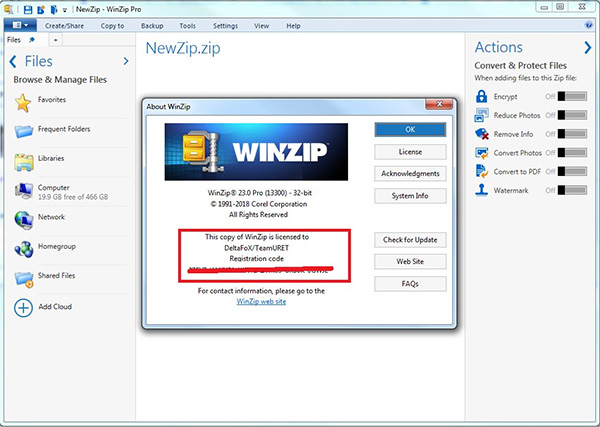Click the Watermark stamp icon

pyautogui.click(x=481, y=190)
